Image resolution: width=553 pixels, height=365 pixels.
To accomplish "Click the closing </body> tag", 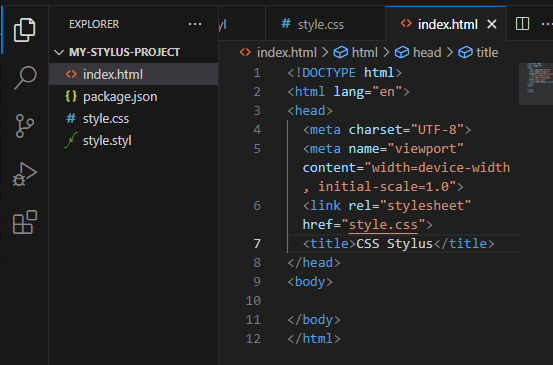I will [x=314, y=320].
